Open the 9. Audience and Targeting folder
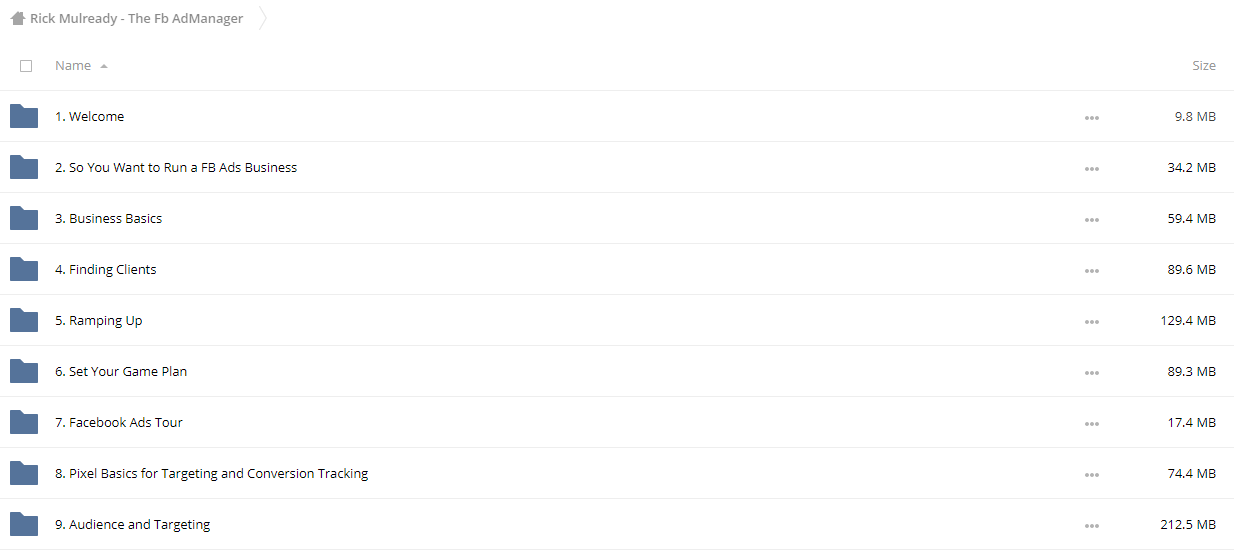The width and height of the screenshot is (1234, 551). [132, 525]
